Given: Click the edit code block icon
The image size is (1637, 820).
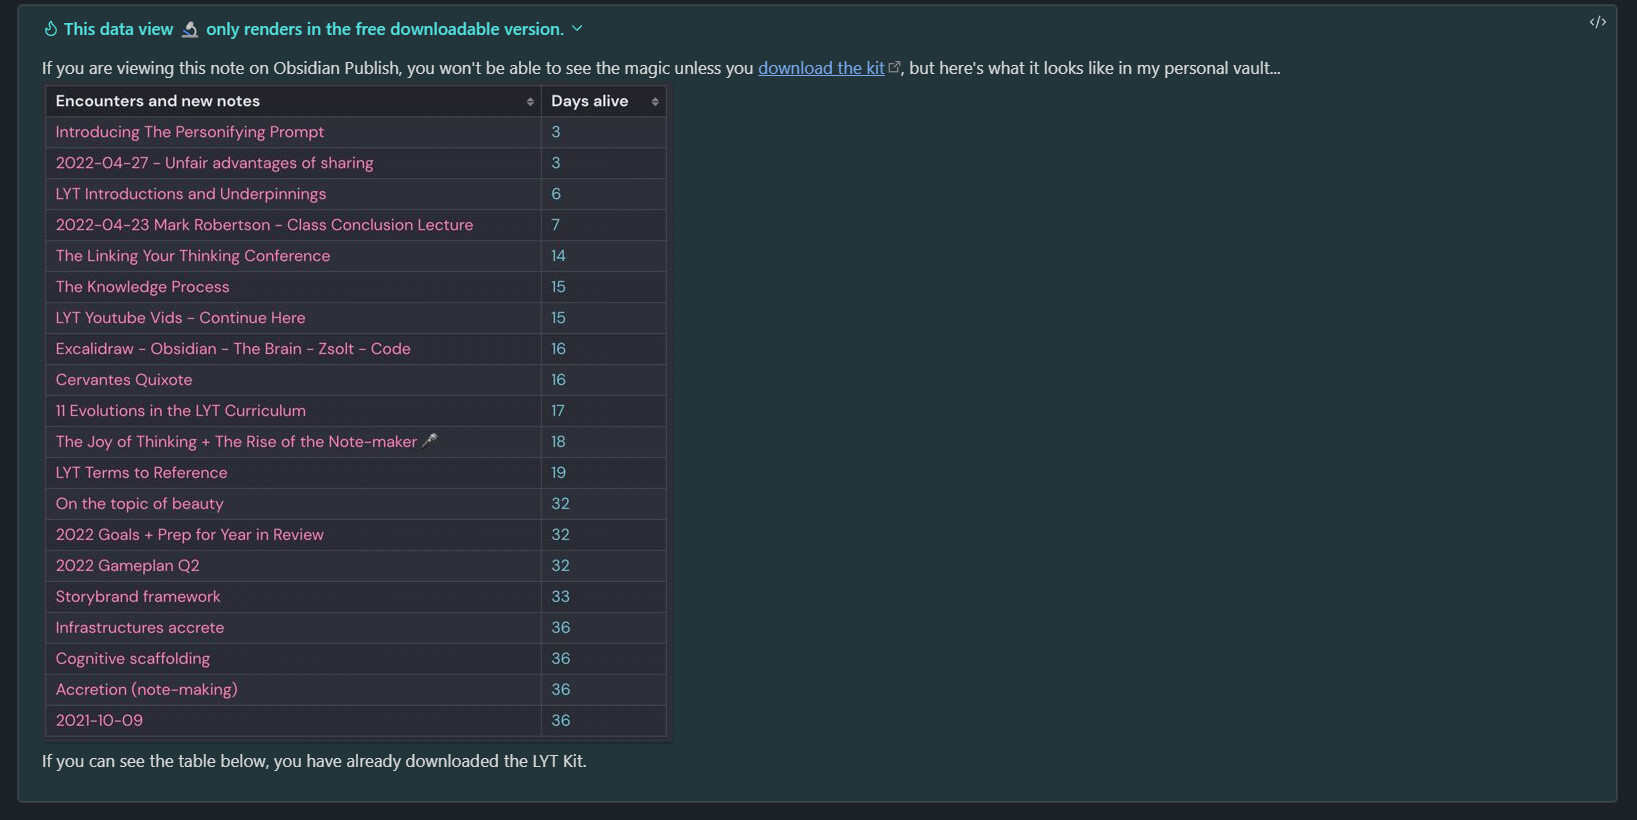Looking at the screenshot, I should tap(1597, 22).
